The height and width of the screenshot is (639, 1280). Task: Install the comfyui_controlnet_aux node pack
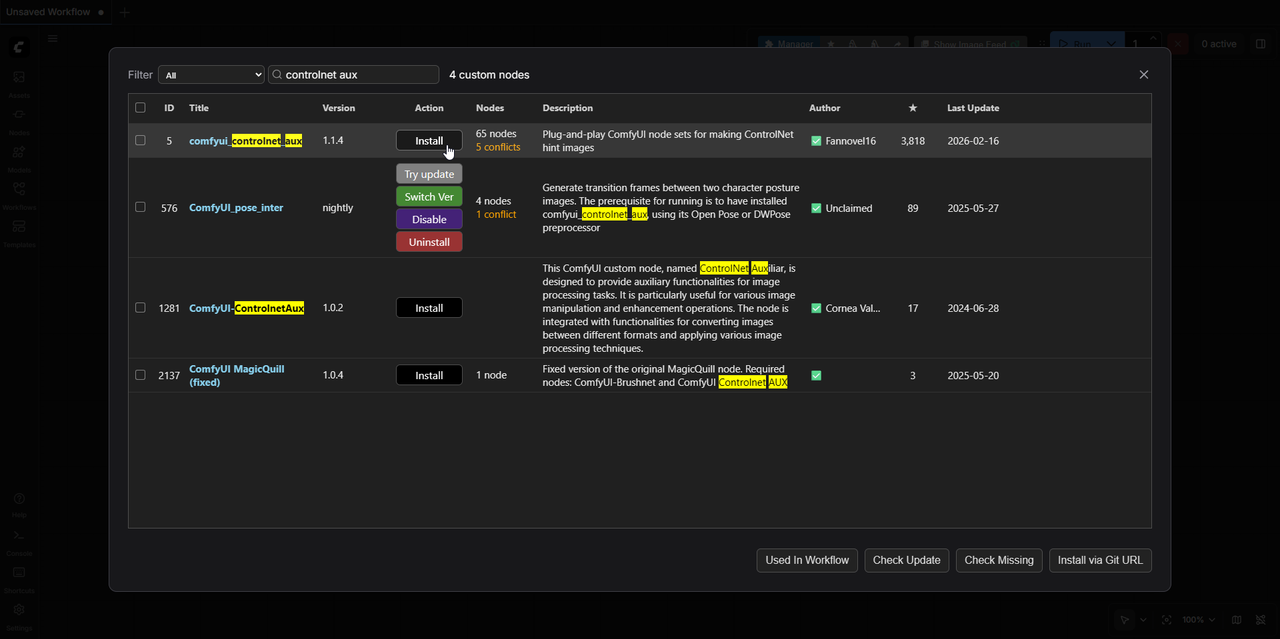pos(429,141)
